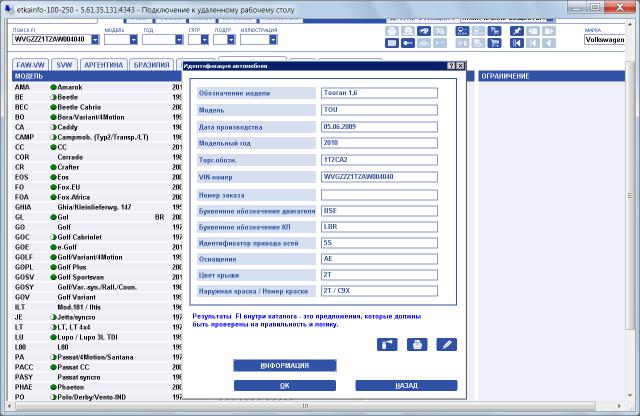This screenshot has width=640, height=416.
Task: Click the МОДЕЛЬ column header
Action: coord(97,76)
